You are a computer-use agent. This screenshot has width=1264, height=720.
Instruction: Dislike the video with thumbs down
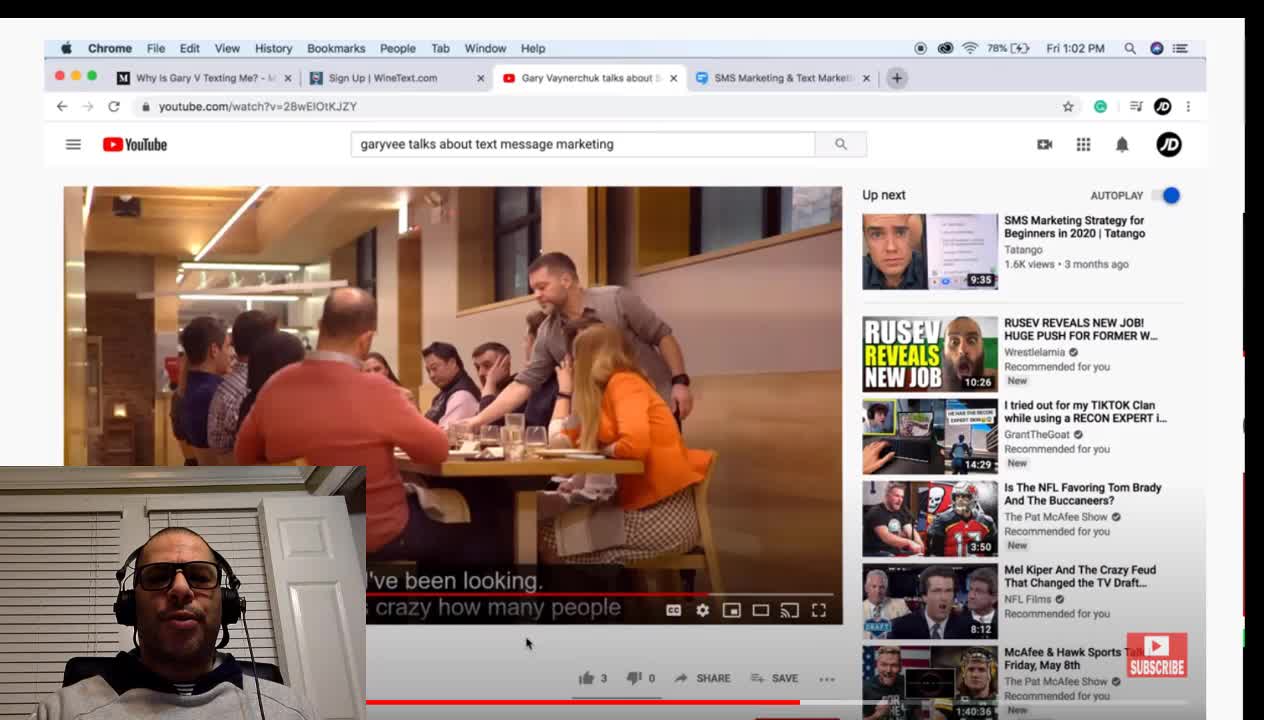[640, 678]
